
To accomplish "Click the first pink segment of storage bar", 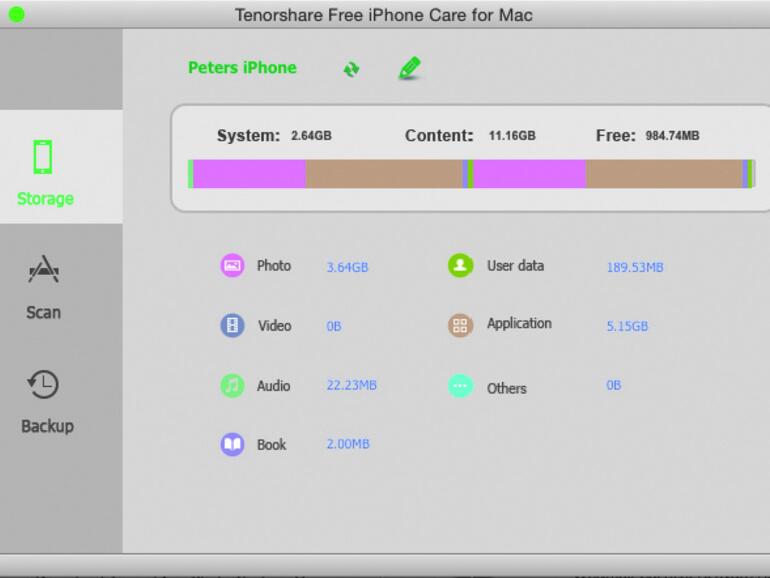I will 249,174.
